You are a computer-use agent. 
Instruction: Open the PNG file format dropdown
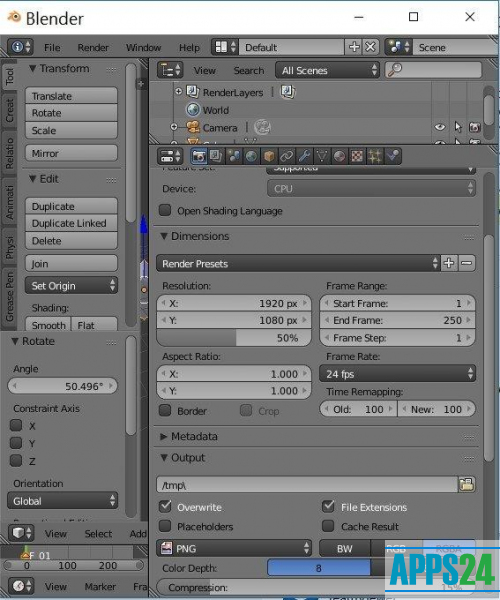(x=234, y=548)
